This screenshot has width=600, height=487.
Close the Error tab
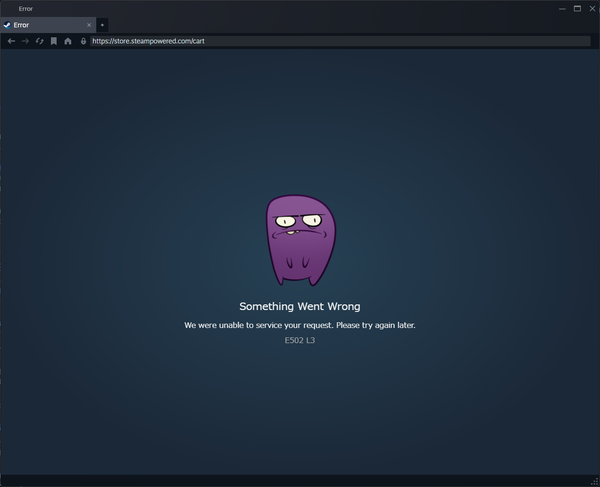(x=89, y=25)
